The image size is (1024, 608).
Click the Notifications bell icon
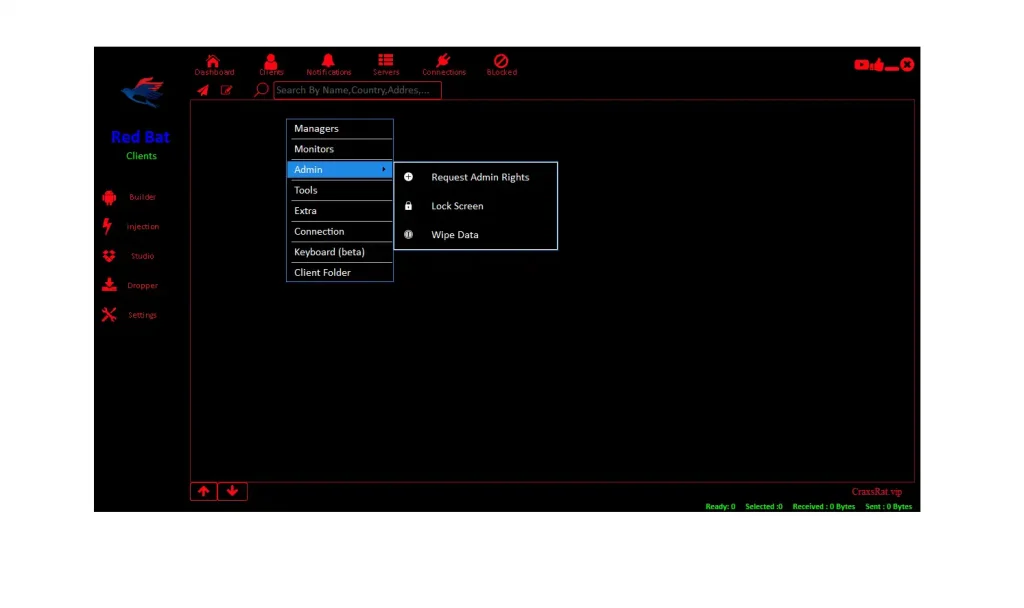pyautogui.click(x=328, y=63)
